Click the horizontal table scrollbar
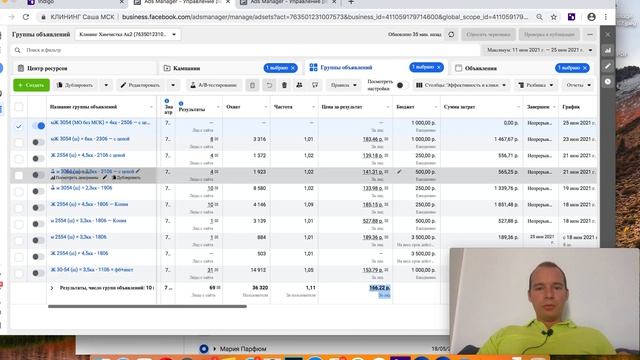 coord(147,306)
